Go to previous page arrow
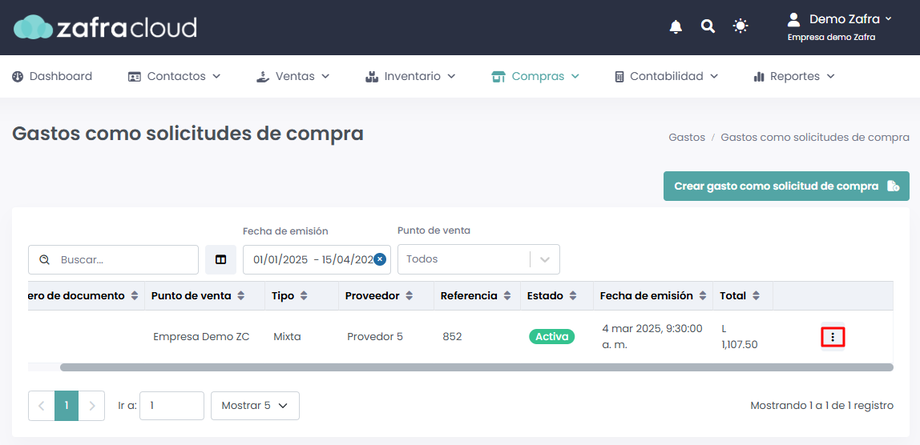920x445 pixels. (x=42, y=406)
